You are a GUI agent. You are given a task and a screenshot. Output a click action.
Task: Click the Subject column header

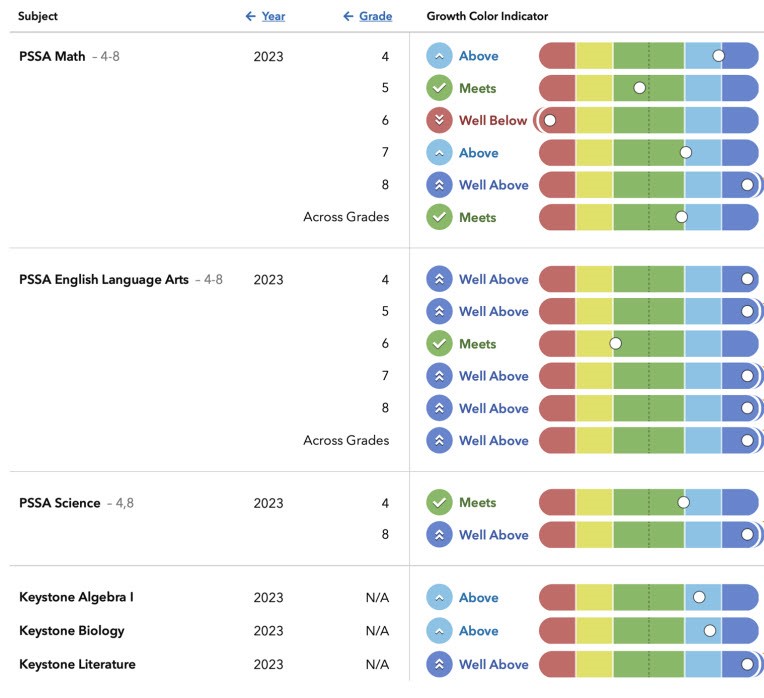point(38,16)
